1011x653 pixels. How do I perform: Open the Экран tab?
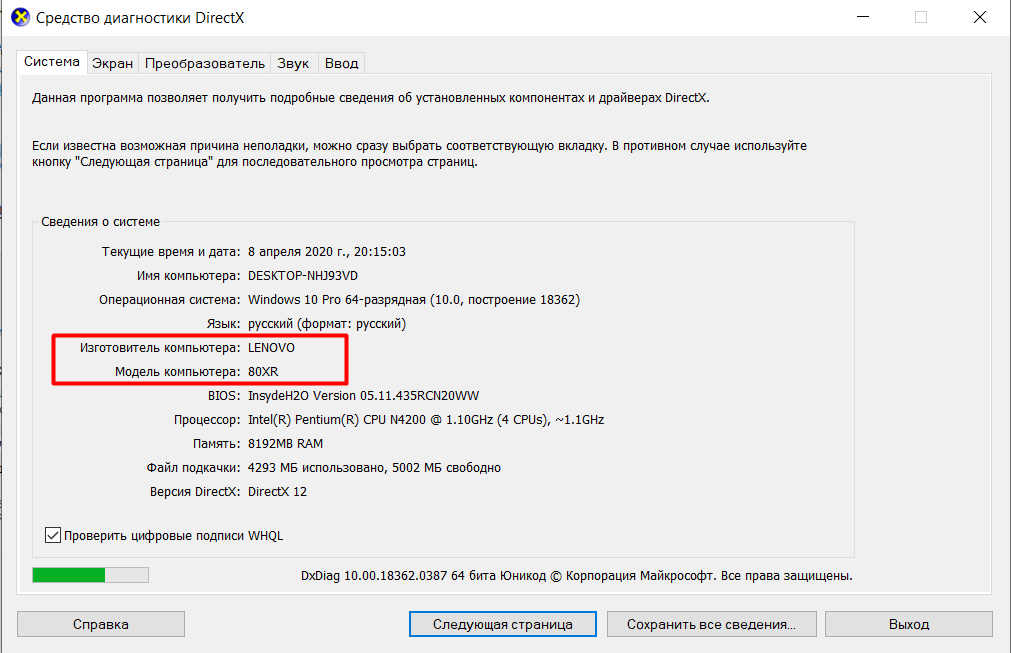tap(112, 63)
